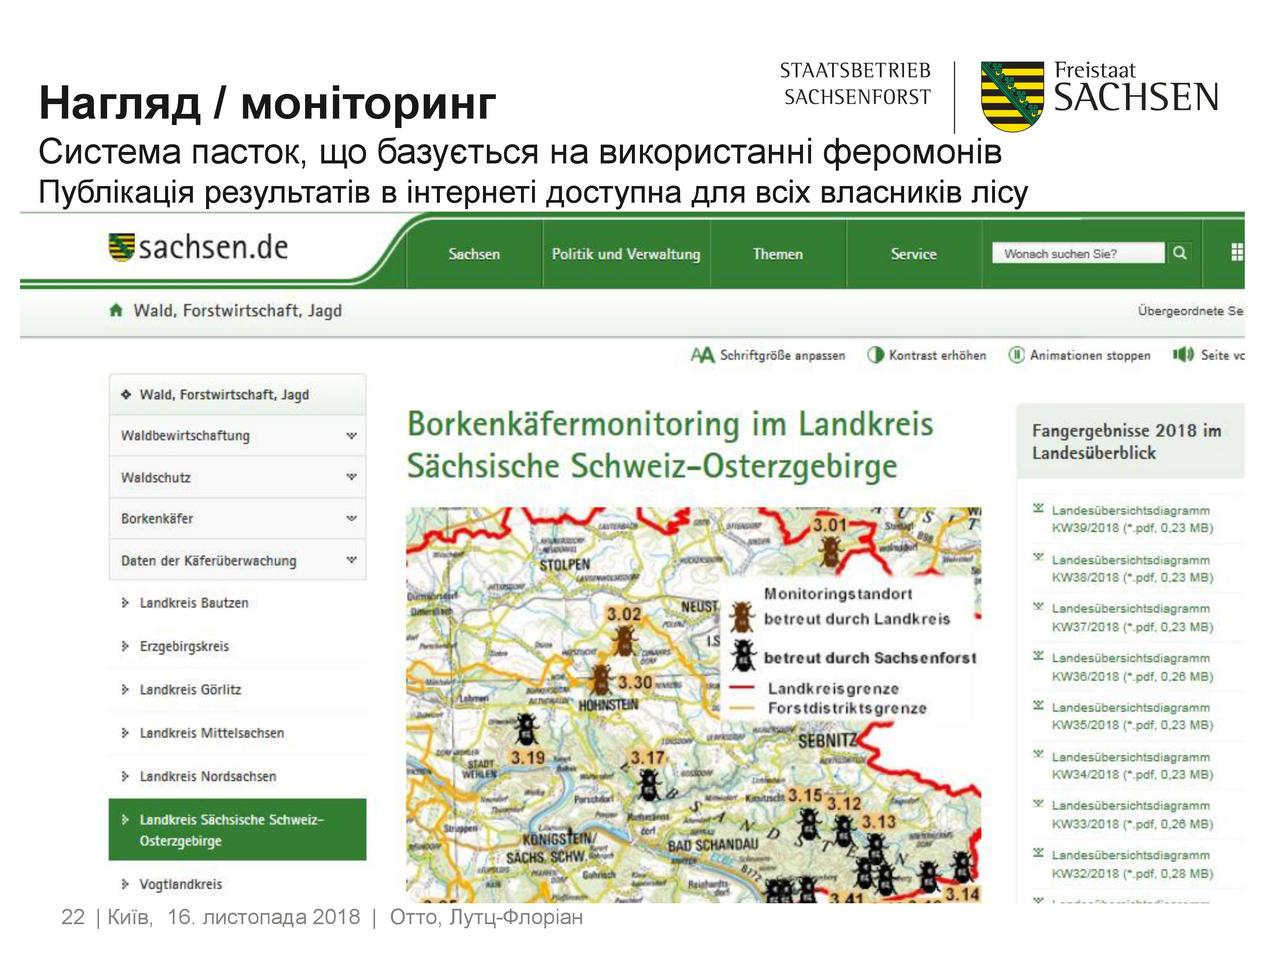The width and height of the screenshot is (1280, 960).
Task: Click the home icon in breadcrumb
Action: pos(117,311)
